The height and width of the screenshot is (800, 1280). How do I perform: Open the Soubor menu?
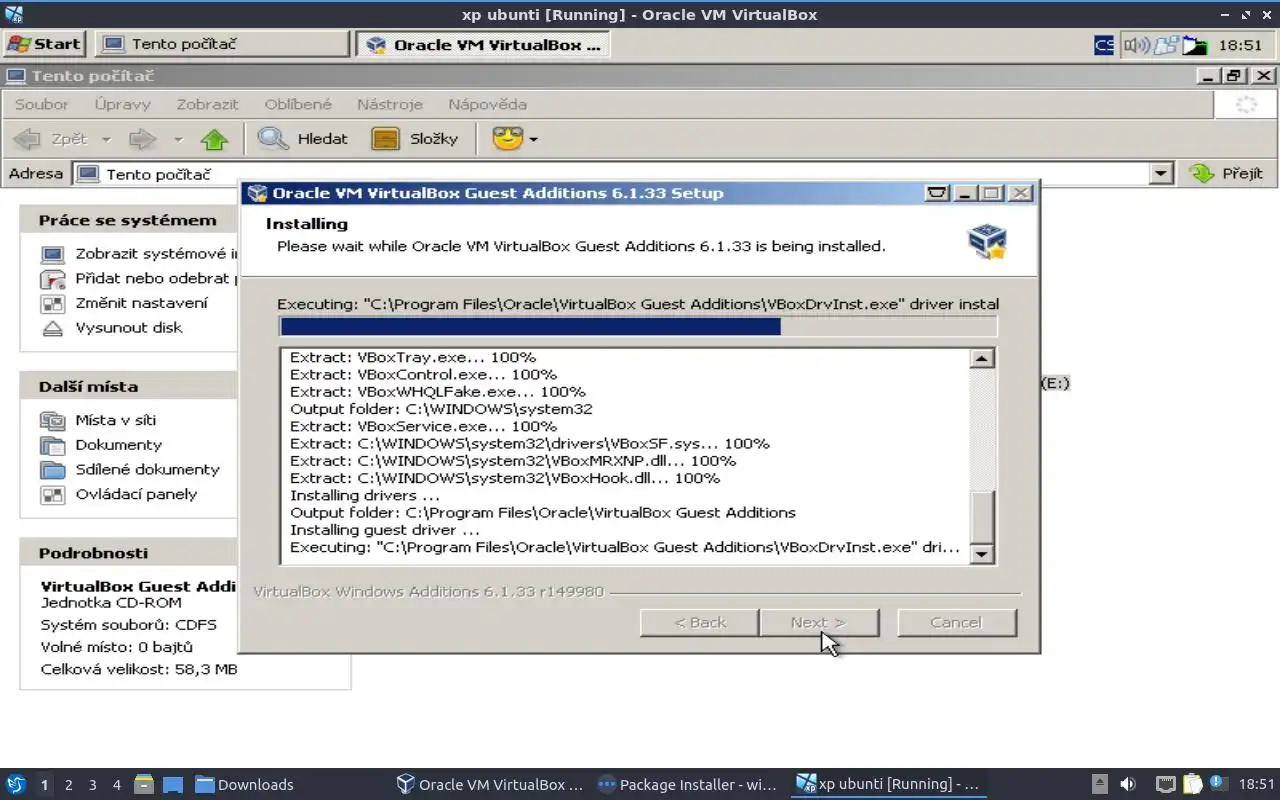coord(42,104)
